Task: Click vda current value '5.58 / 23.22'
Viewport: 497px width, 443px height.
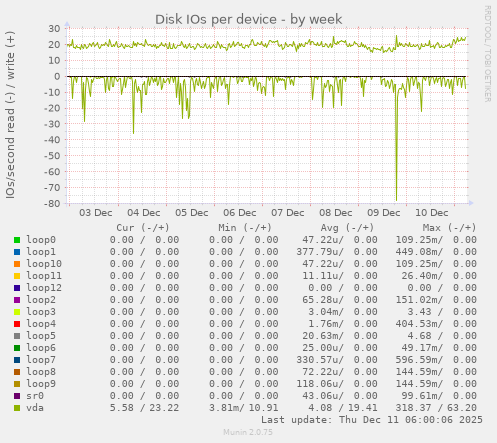Action: 144,408
